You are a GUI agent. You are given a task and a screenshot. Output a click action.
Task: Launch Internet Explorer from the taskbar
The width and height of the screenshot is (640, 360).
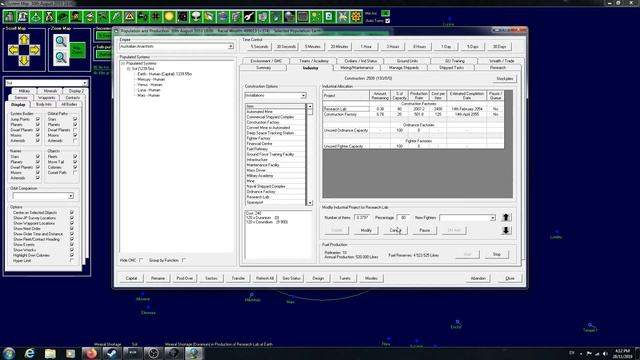29,353
